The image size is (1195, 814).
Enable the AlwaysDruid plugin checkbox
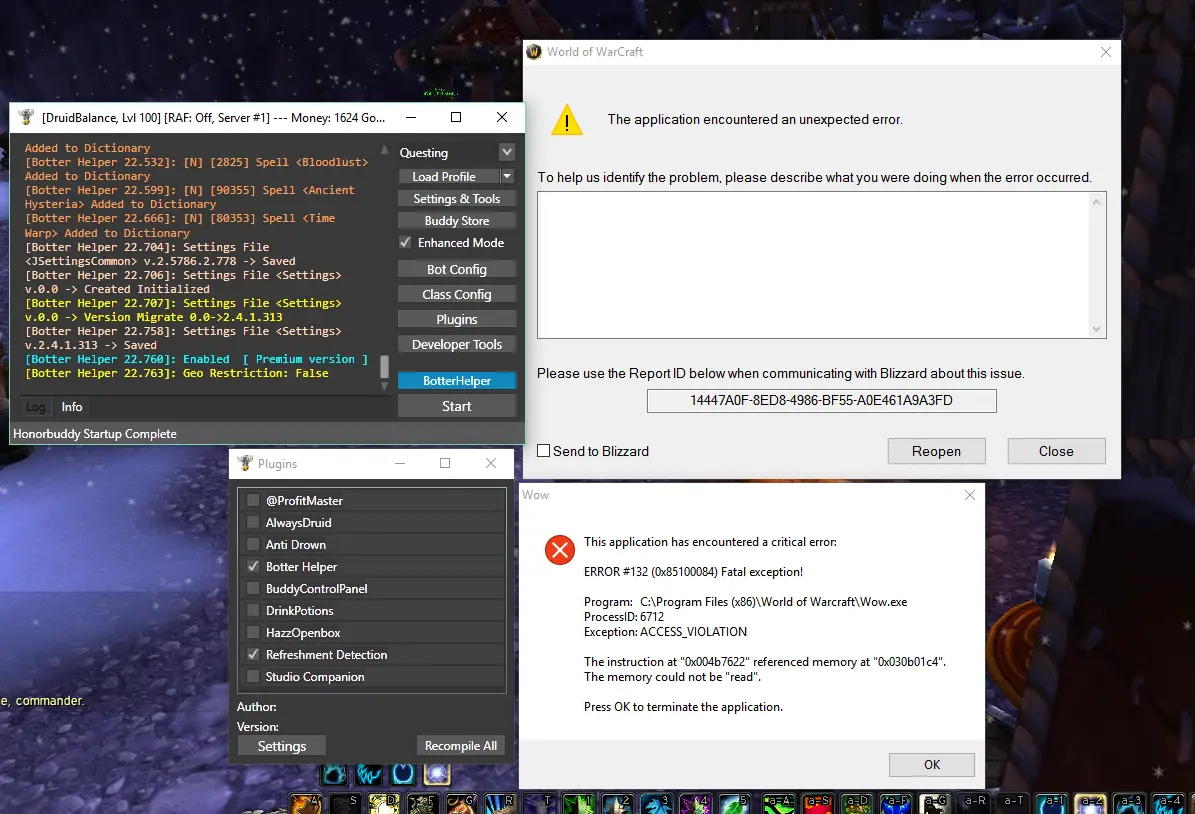coord(253,523)
